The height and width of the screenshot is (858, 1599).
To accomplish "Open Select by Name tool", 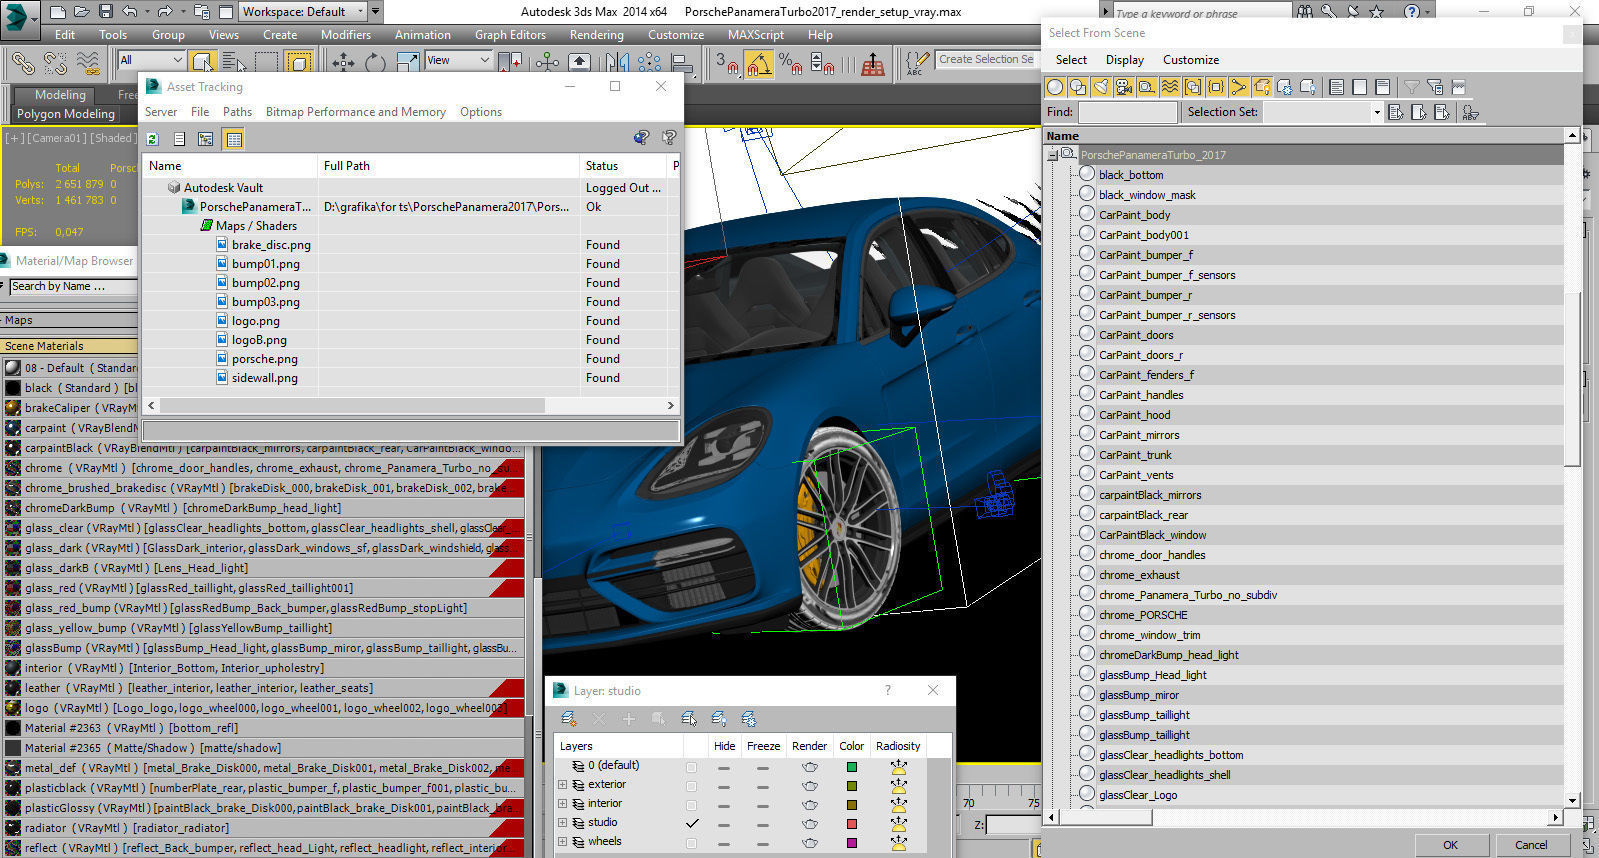I will (232, 62).
